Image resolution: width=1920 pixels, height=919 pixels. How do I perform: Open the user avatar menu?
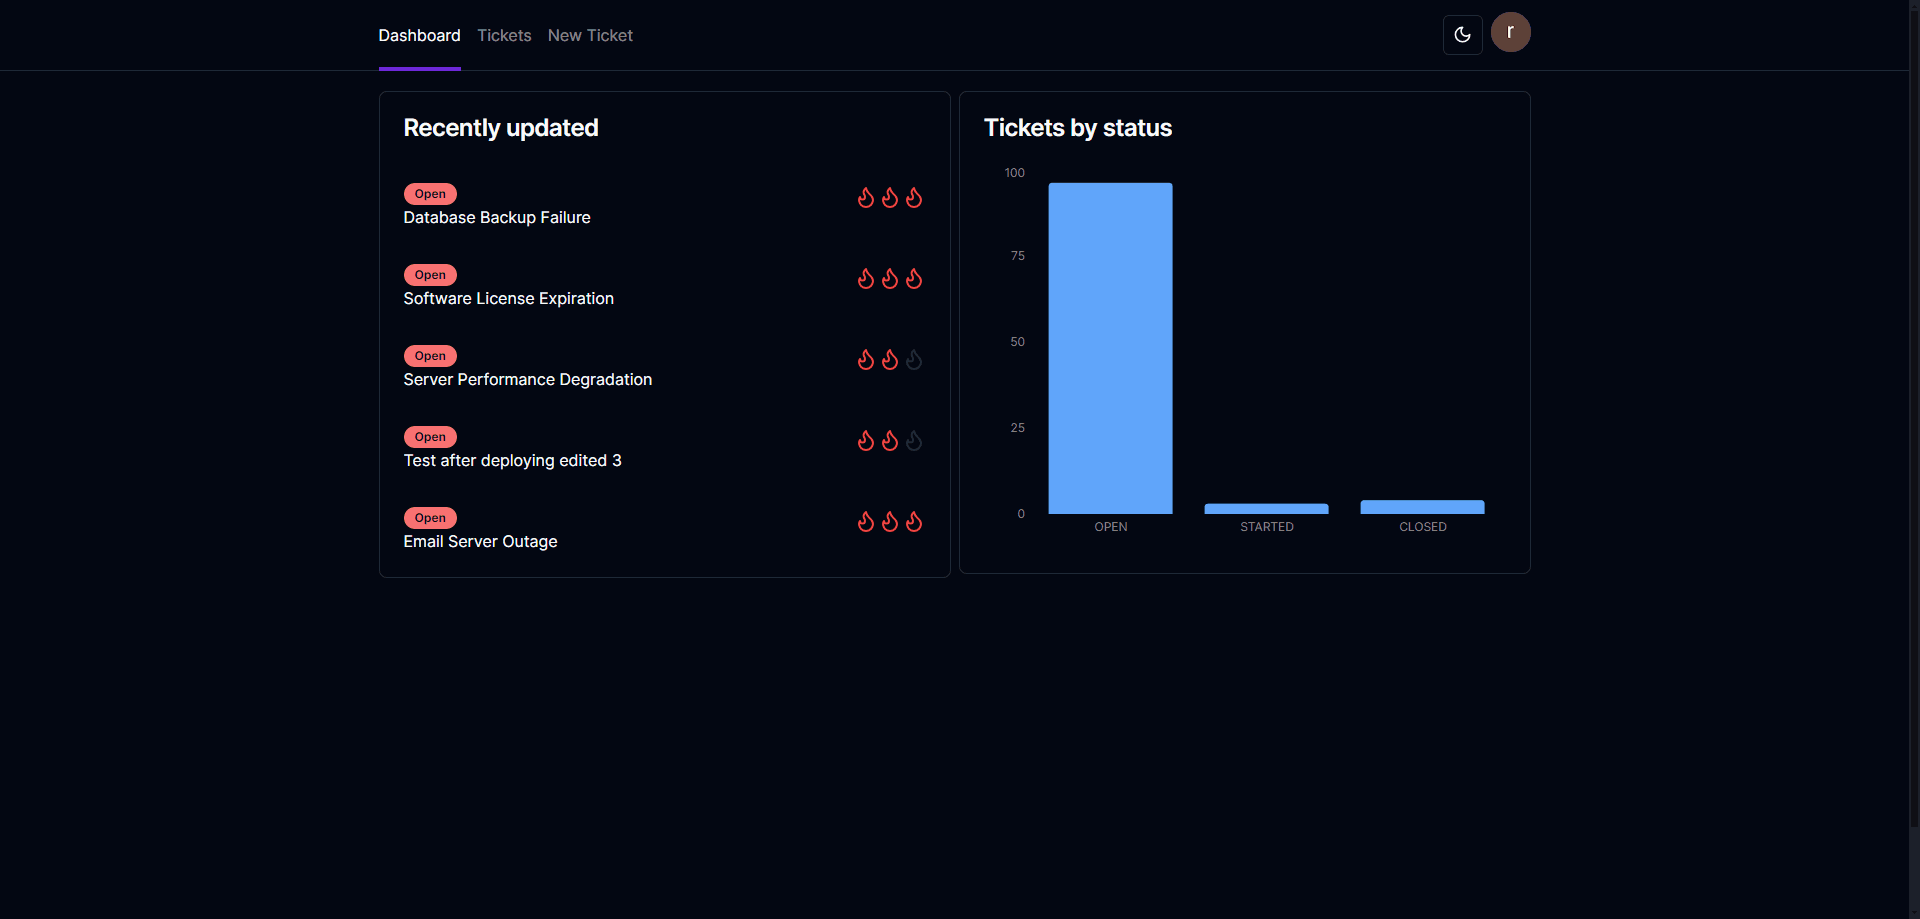pyautogui.click(x=1510, y=32)
